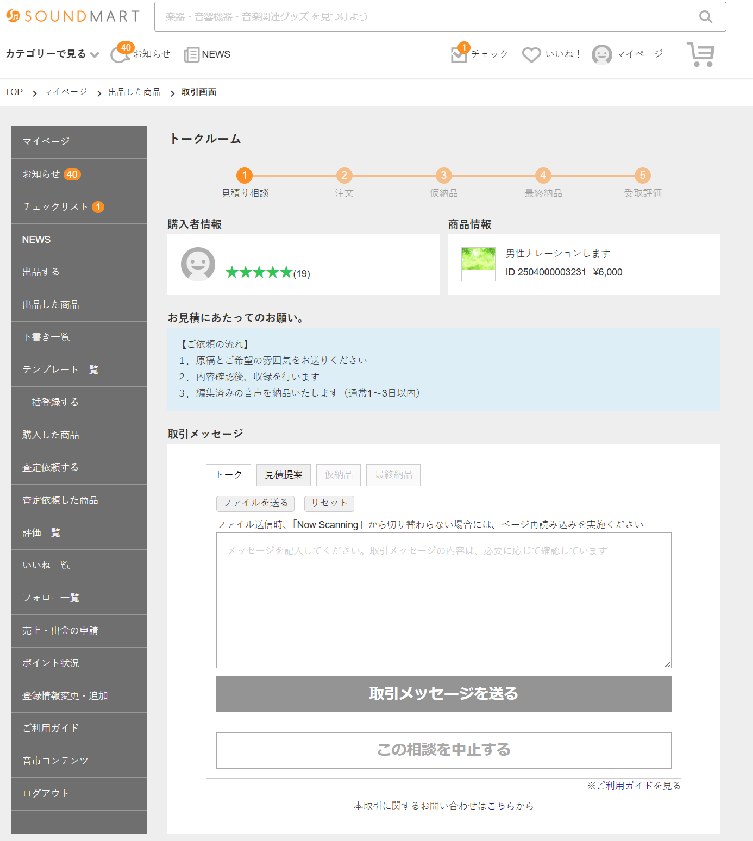
Task: Click the heart likes icon
Action: coord(531,55)
